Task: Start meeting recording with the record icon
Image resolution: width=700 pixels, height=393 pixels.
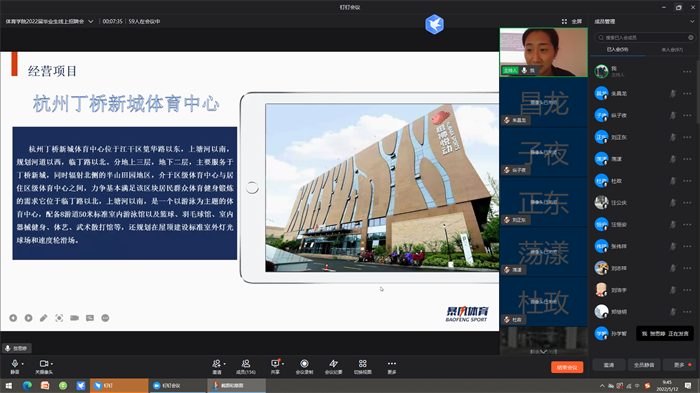Action: pyautogui.click(x=304, y=364)
